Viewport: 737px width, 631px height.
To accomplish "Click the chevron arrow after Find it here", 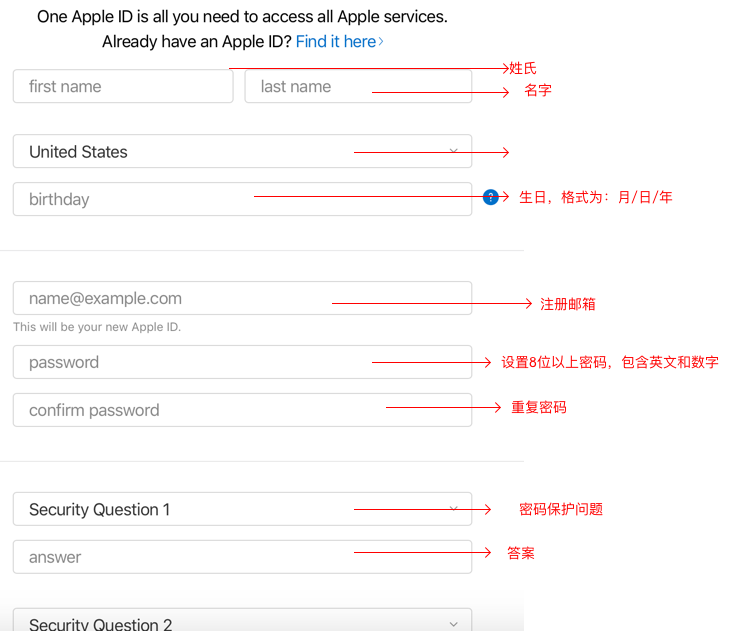I will (x=381, y=42).
